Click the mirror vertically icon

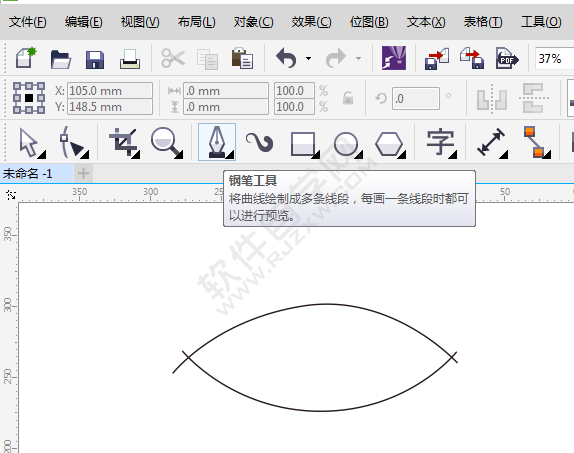(x=534, y=98)
